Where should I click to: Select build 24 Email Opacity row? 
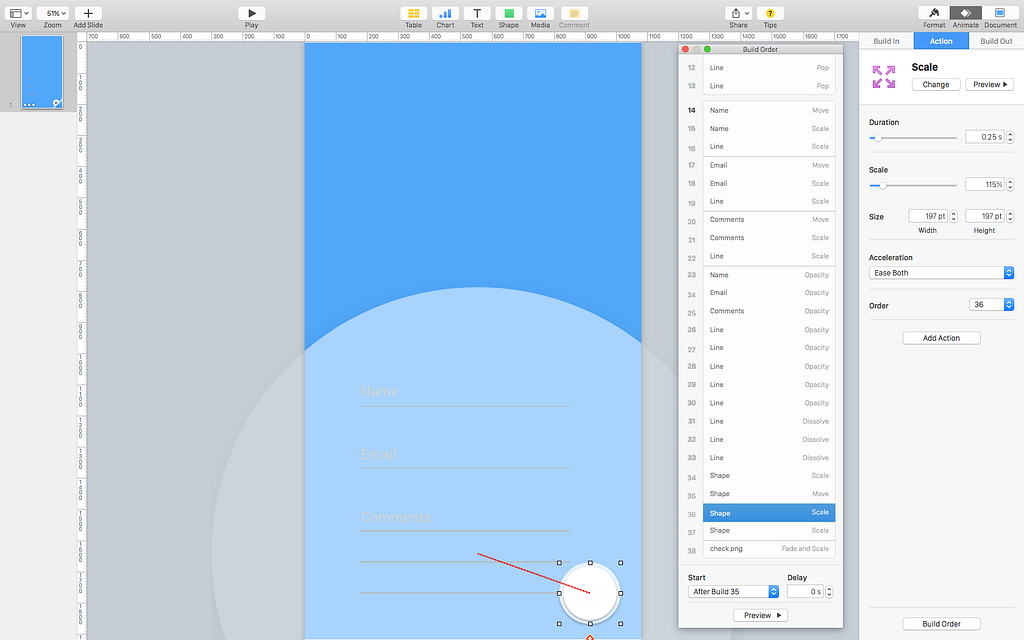769,293
